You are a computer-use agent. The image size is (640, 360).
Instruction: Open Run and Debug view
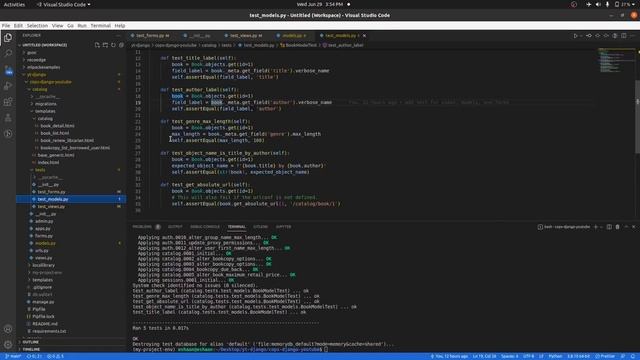pos(8,86)
